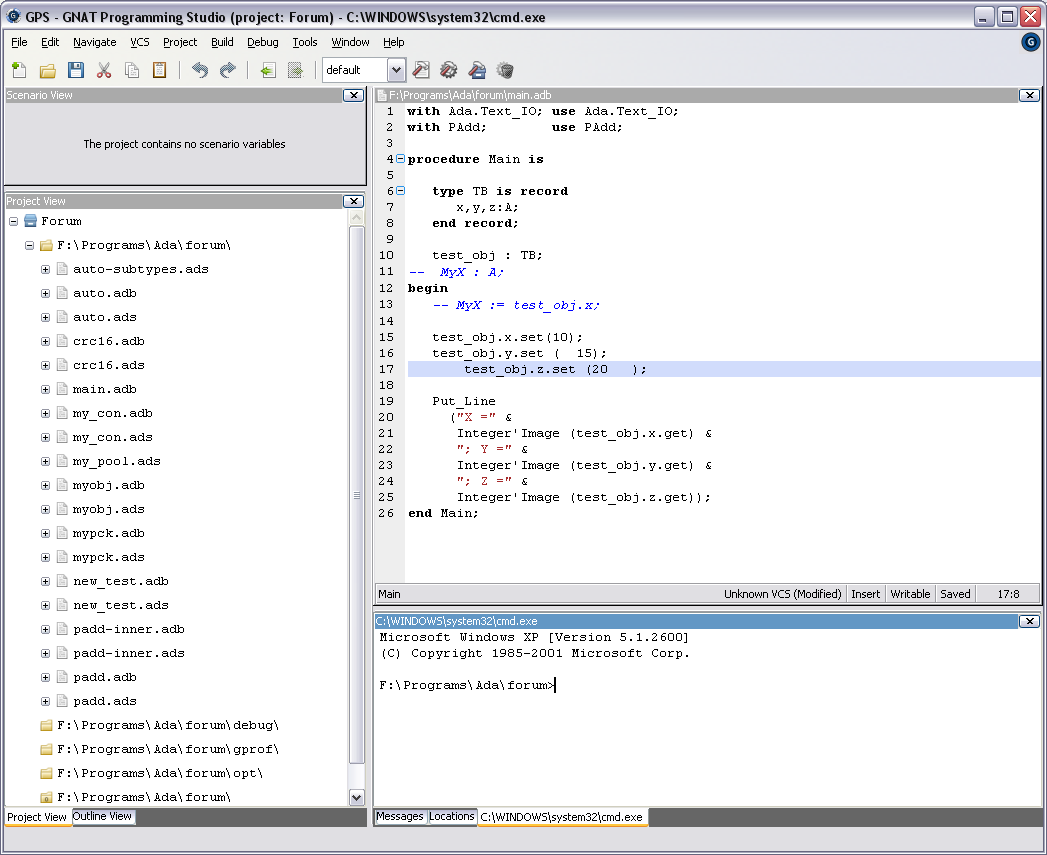Screen dimensions: 1047x855
Task: Collapse the Forum project root node
Action: [14, 221]
